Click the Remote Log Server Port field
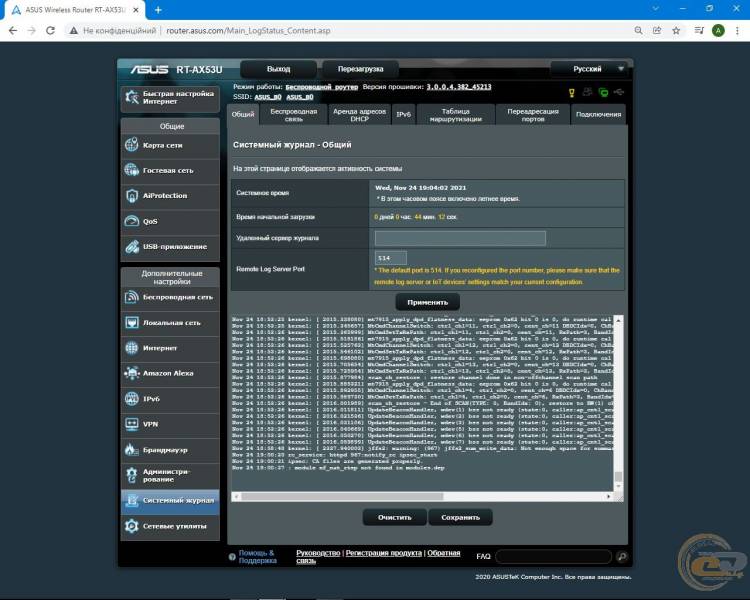 [x=391, y=258]
